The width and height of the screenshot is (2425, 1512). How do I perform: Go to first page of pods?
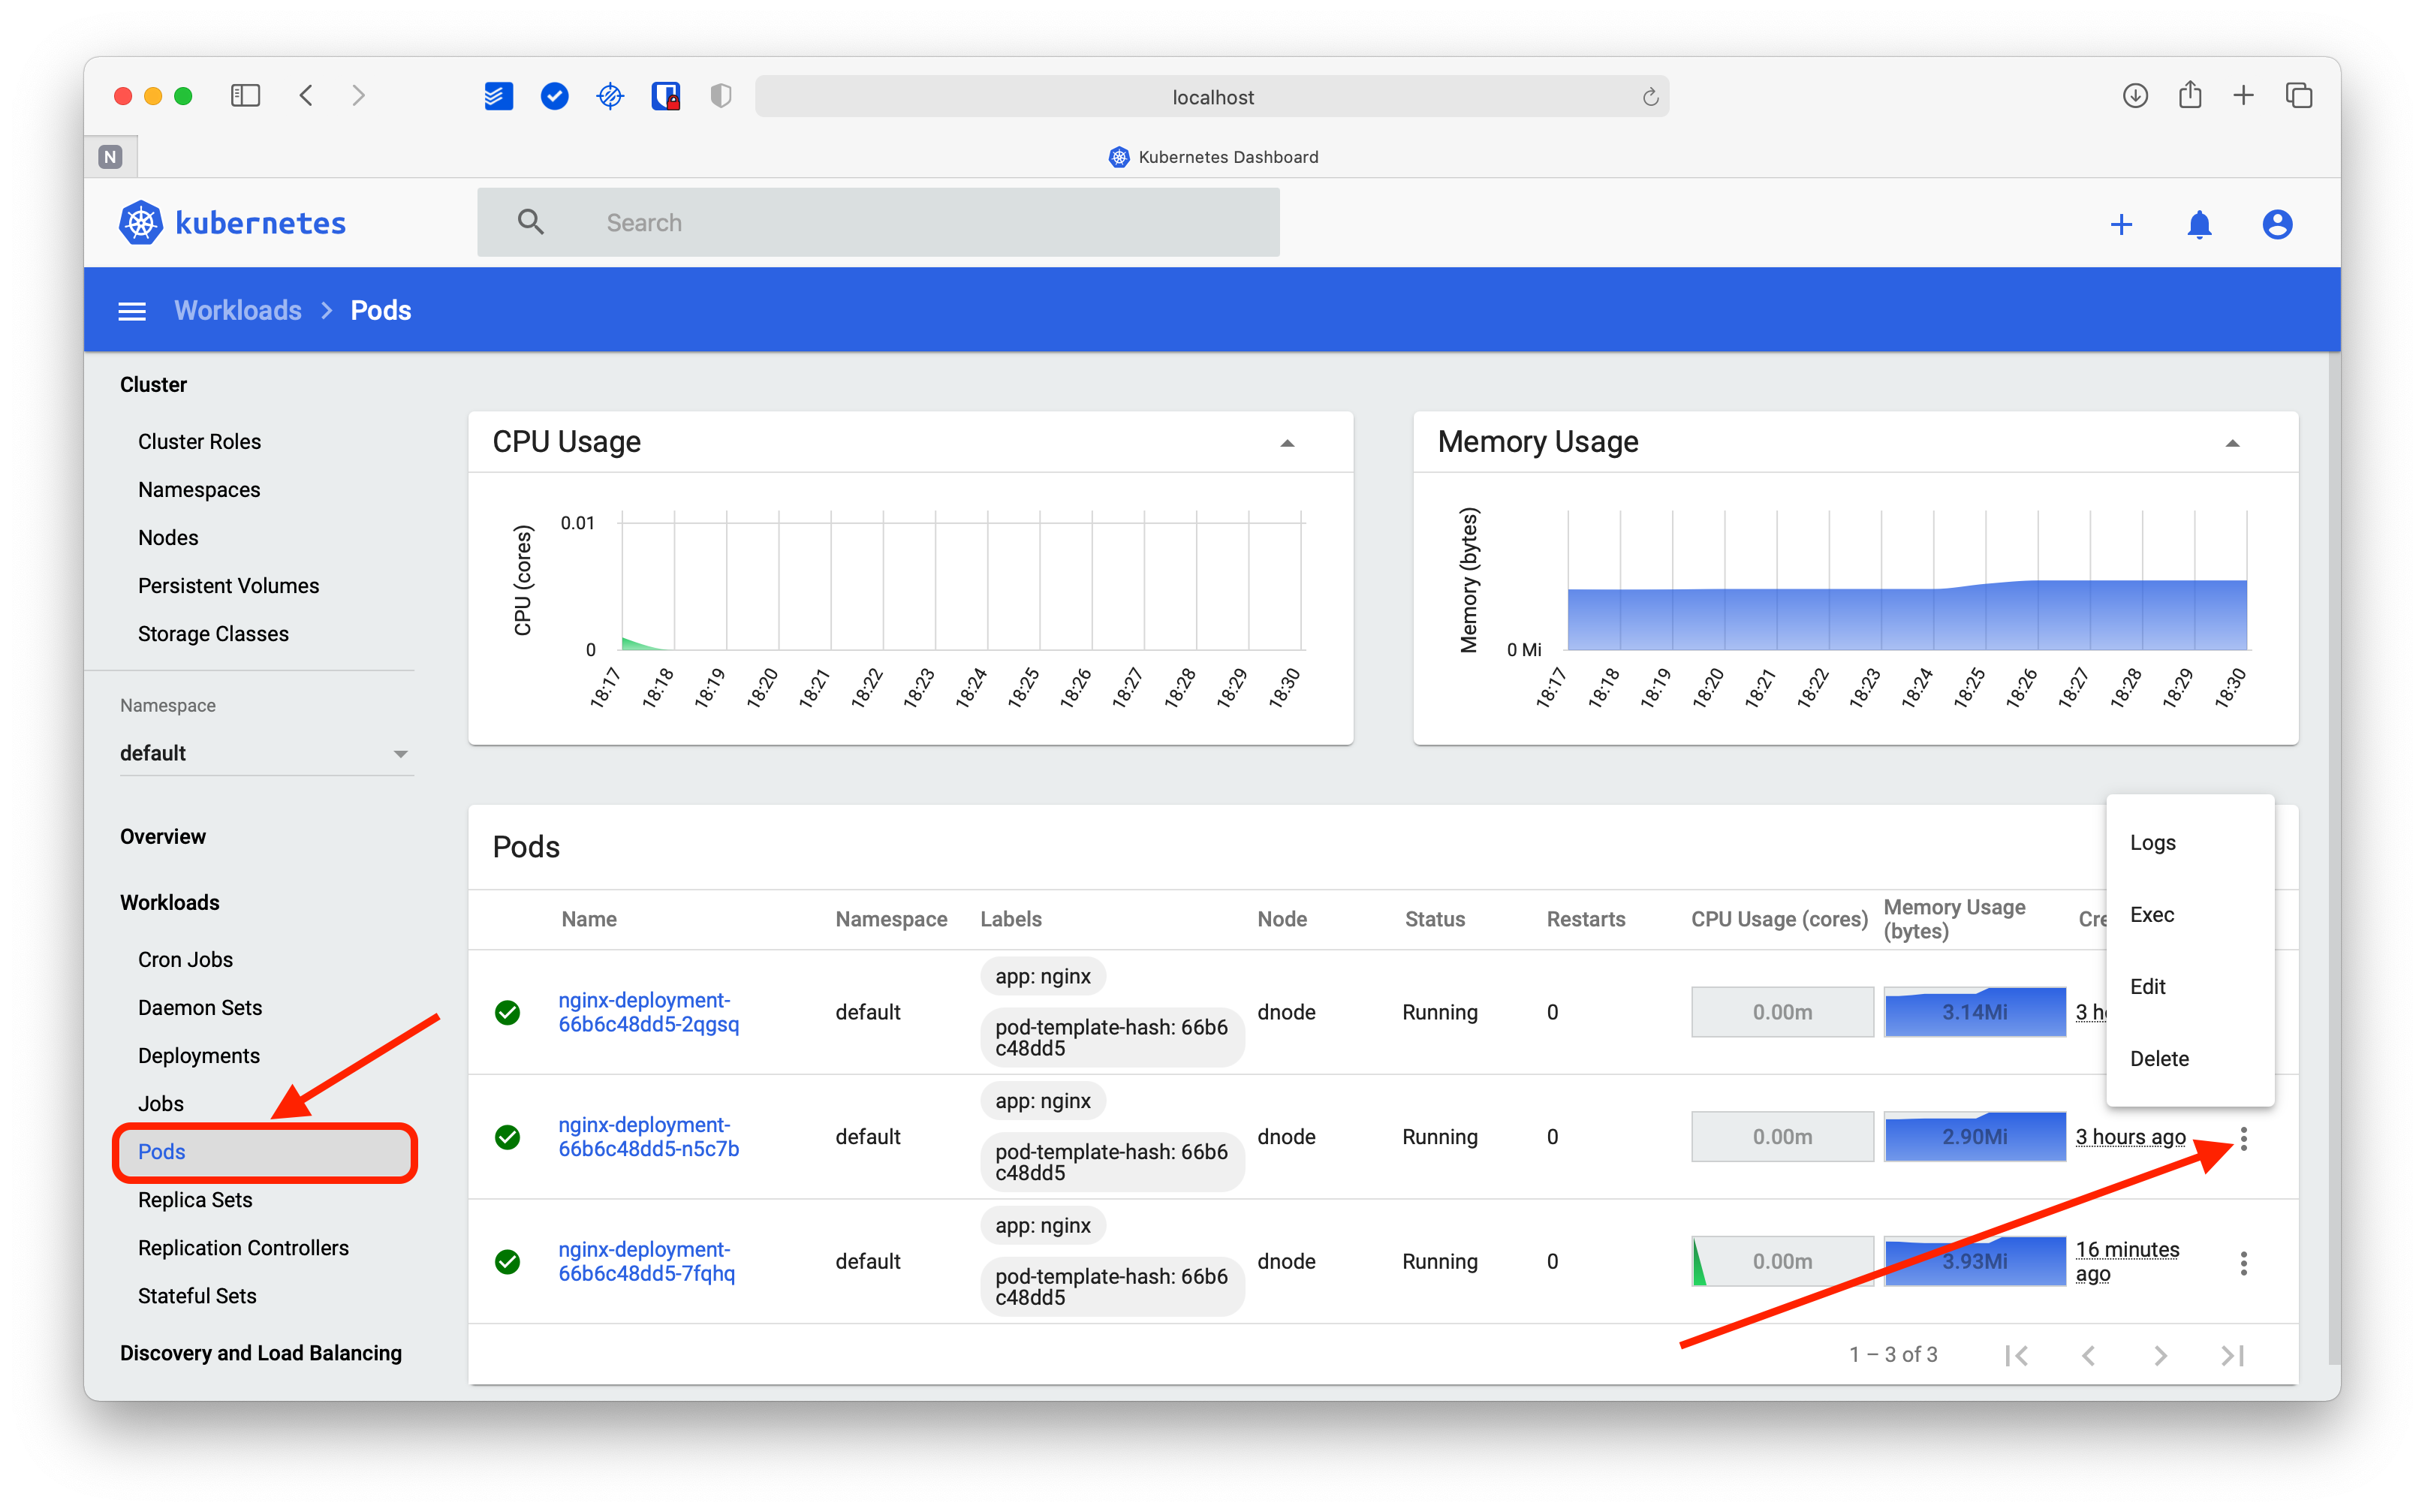point(2017,1356)
